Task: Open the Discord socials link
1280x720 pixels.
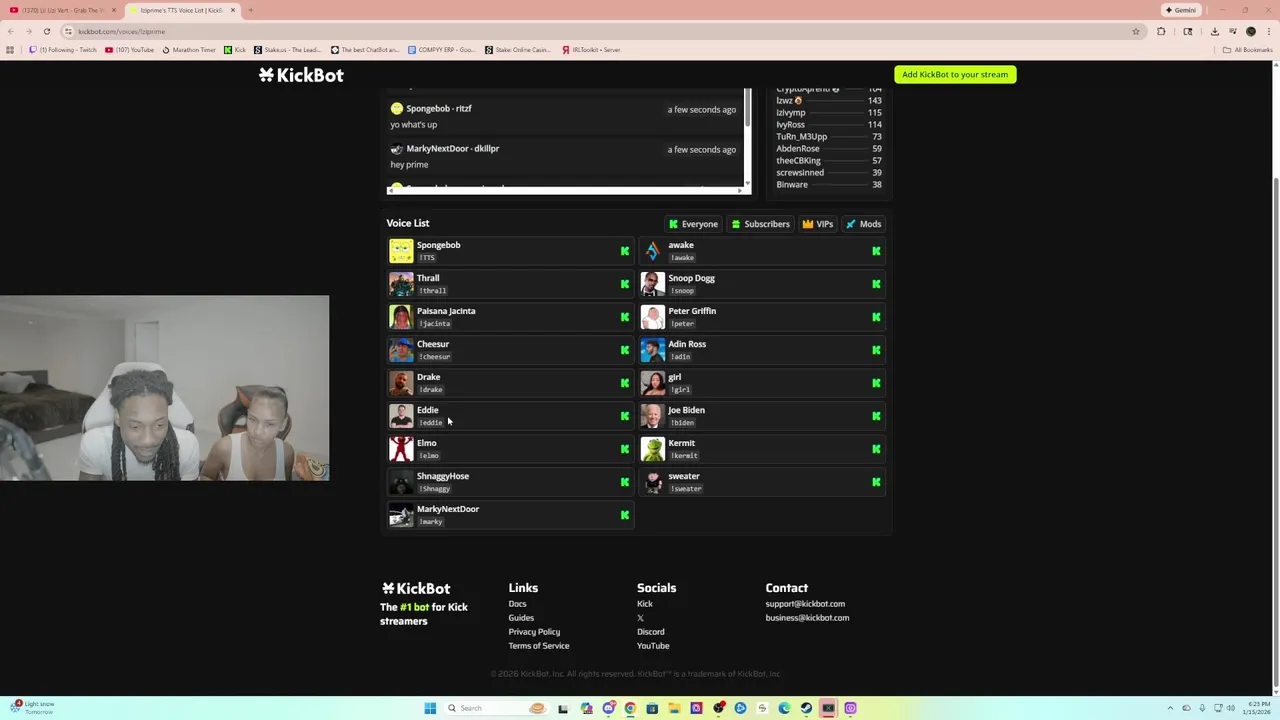Action: [651, 632]
